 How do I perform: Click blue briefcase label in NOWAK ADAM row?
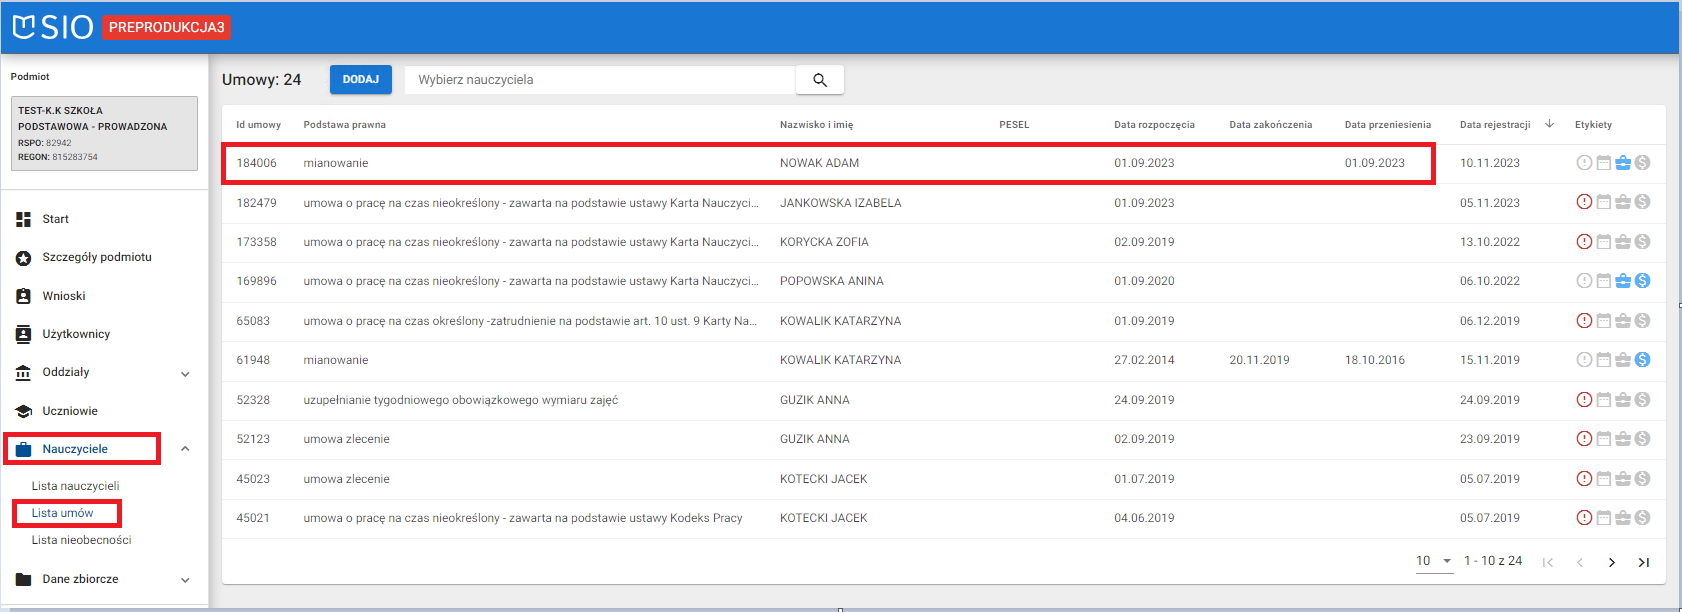click(x=1623, y=163)
